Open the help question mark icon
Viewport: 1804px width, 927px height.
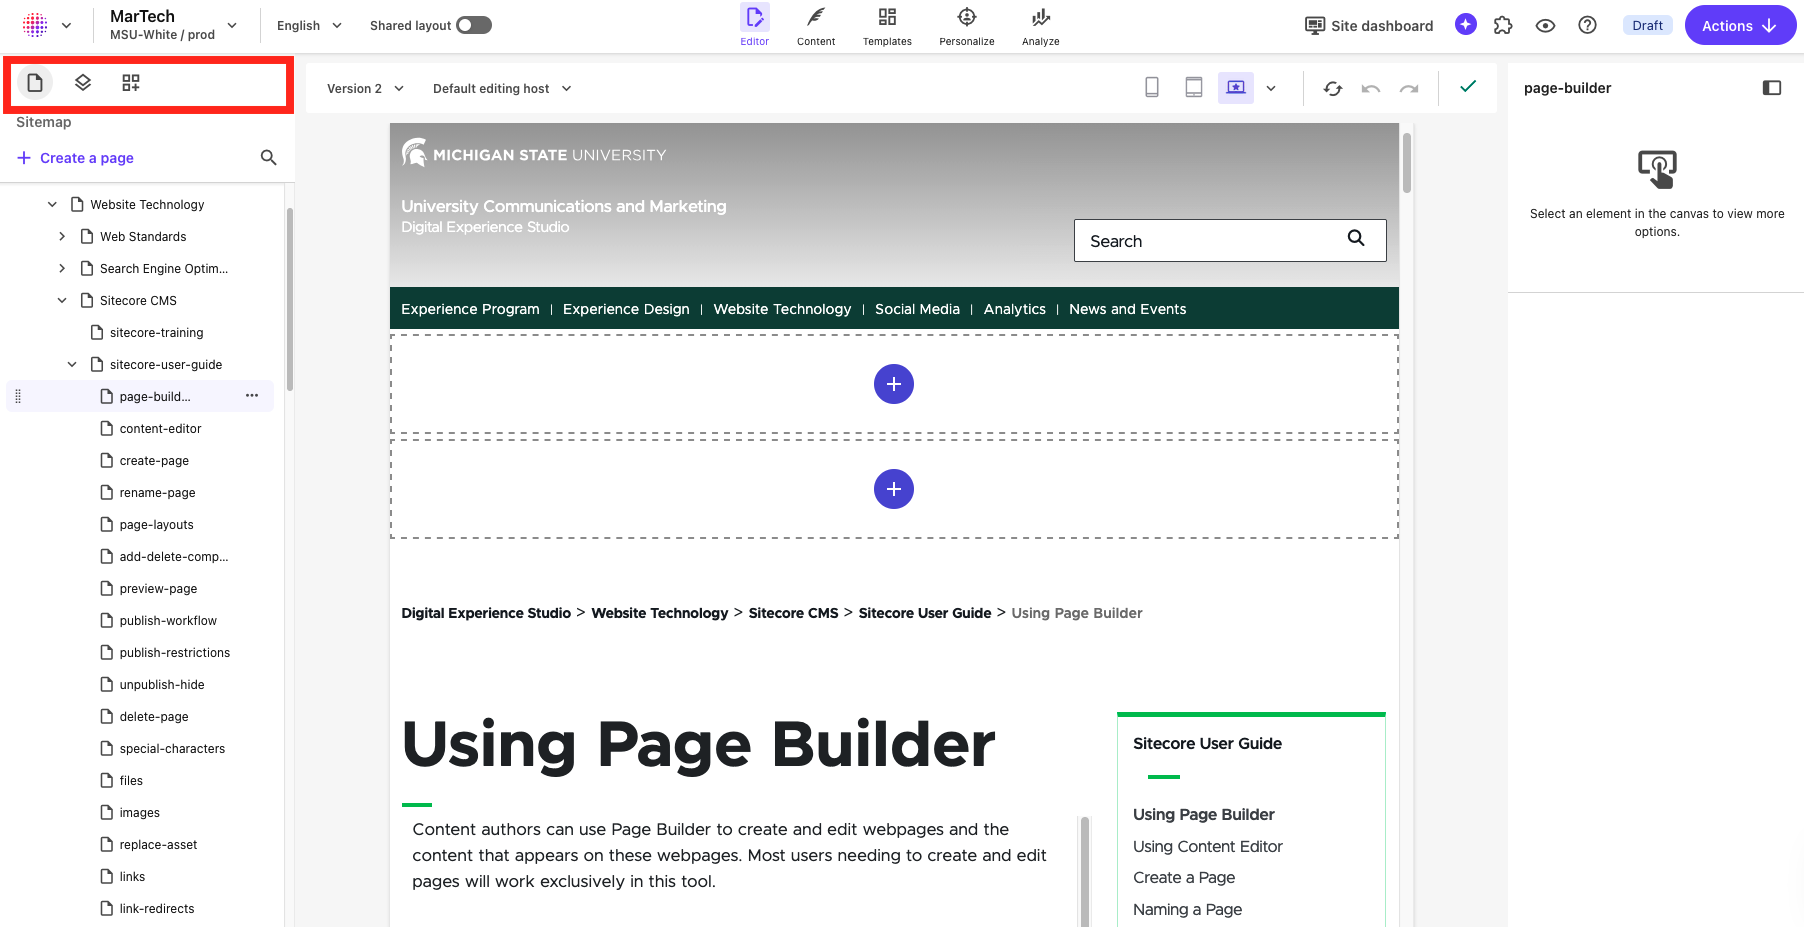pos(1587,25)
